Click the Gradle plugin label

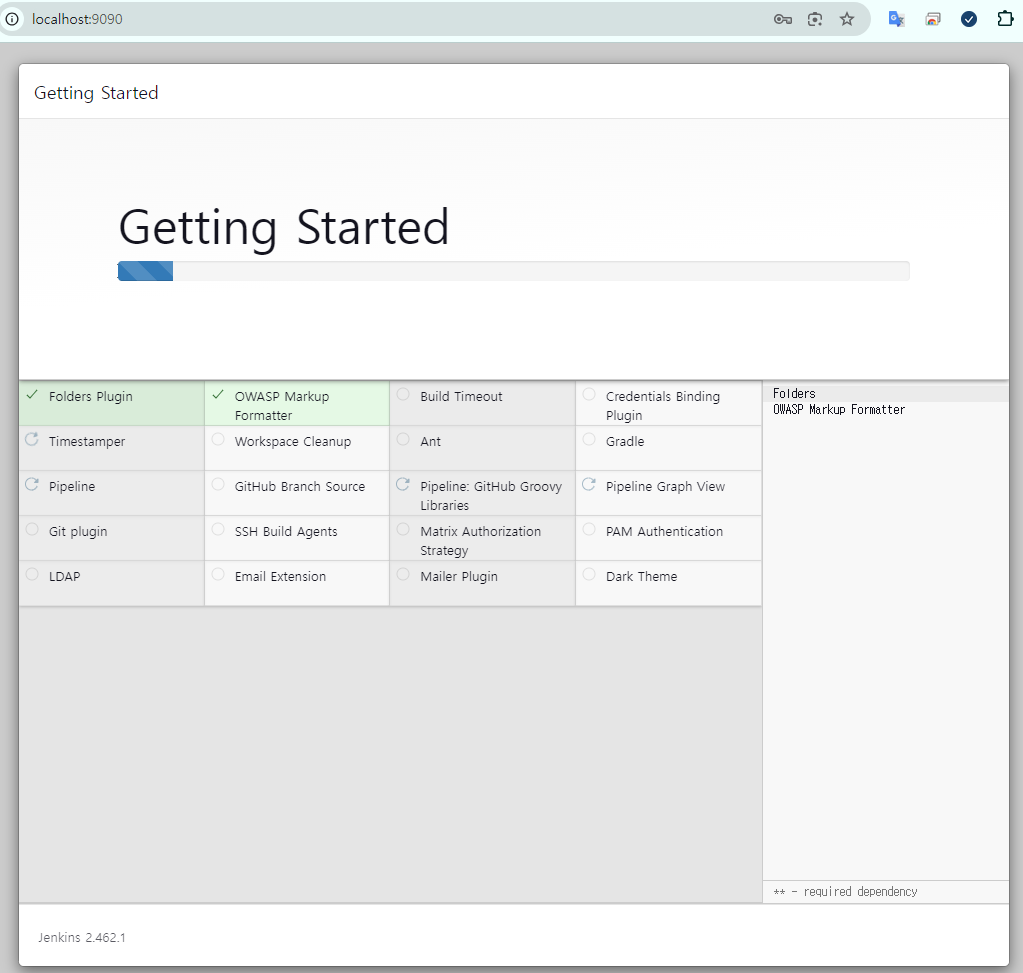625,442
